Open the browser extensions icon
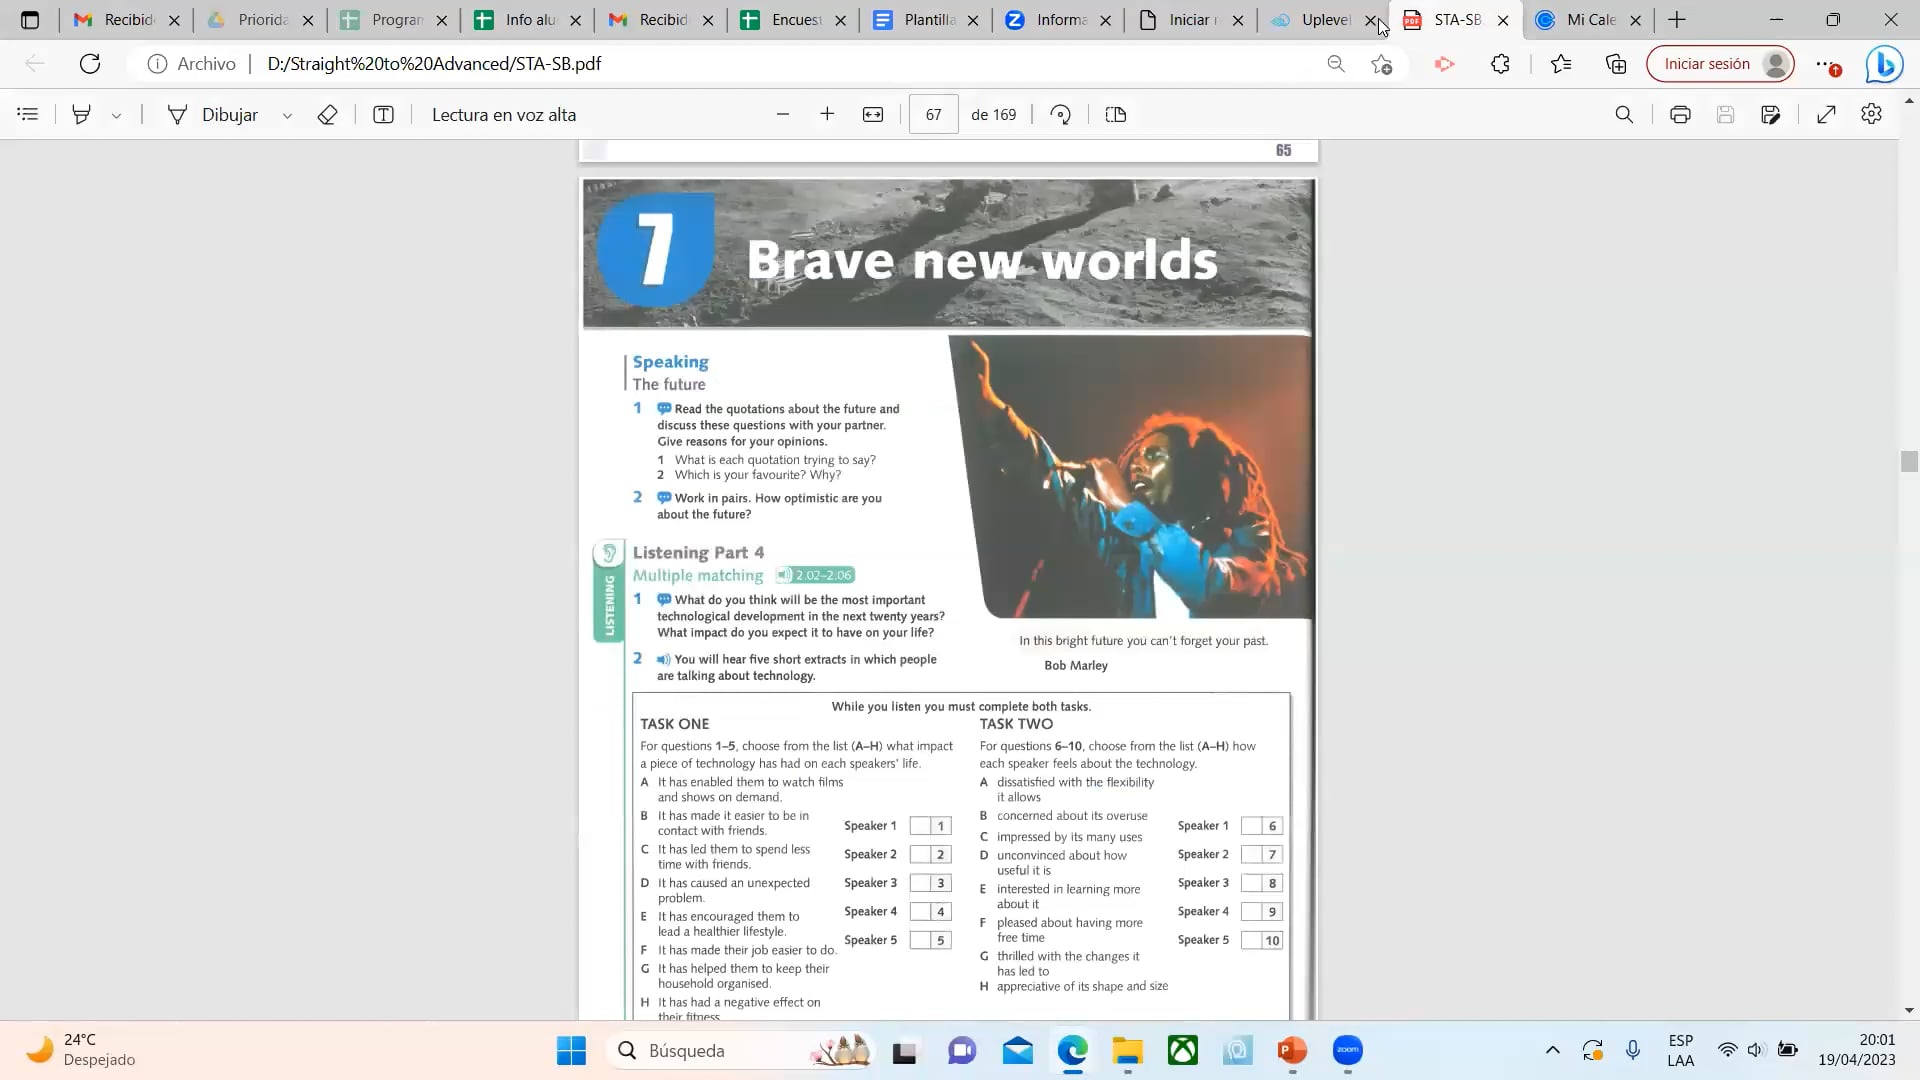The width and height of the screenshot is (1920, 1080). (x=1500, y=64)
